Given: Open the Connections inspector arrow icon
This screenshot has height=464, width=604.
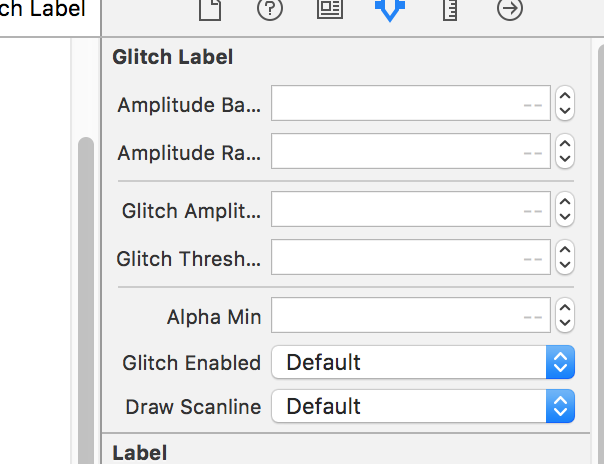Looking at the screenshot, I should 510,9.
